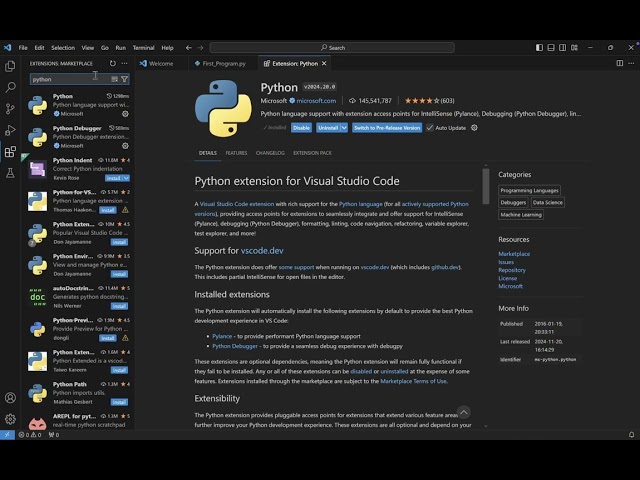Open the Pylance link
The width and height of the screenshot is (640, 480).
[x=222, y=336]
